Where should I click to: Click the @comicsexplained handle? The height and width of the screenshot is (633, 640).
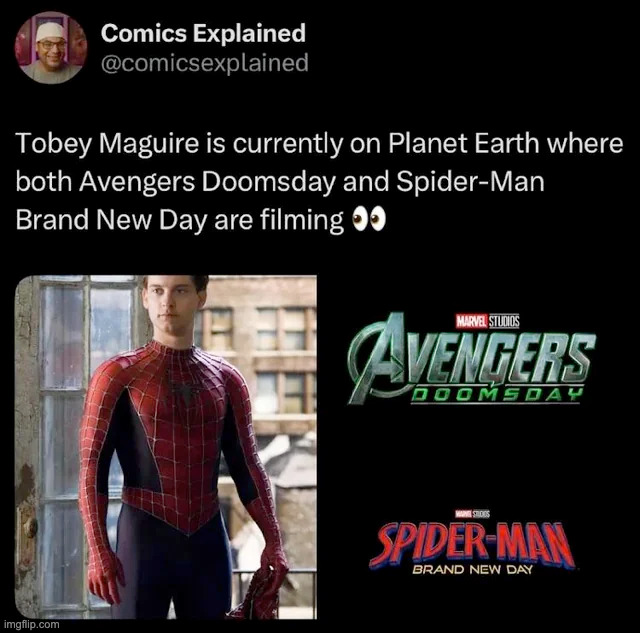pyautogui.click(x=205, y=63)
